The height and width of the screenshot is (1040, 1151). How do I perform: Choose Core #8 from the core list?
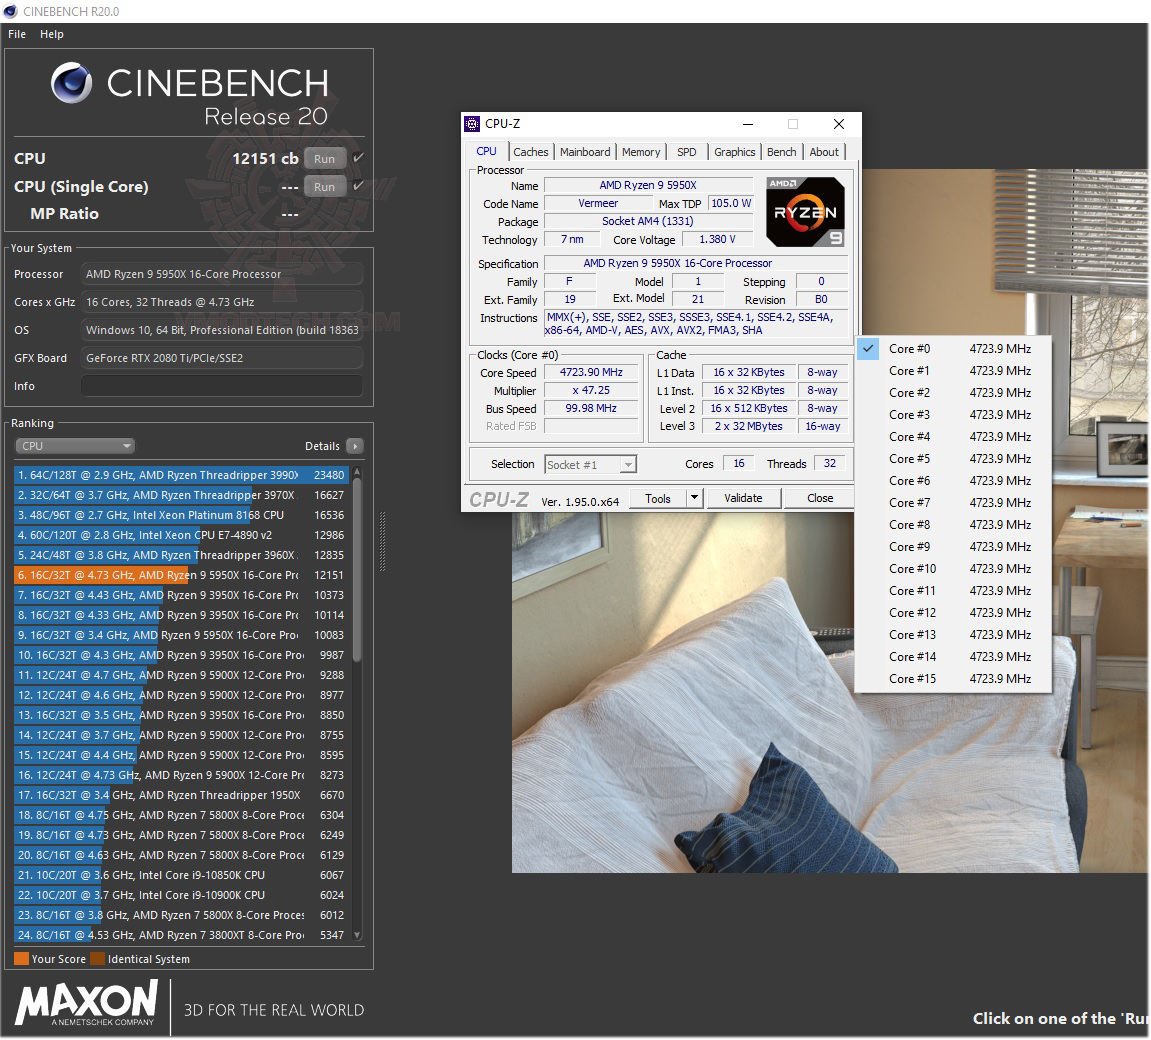pos(954,525)
